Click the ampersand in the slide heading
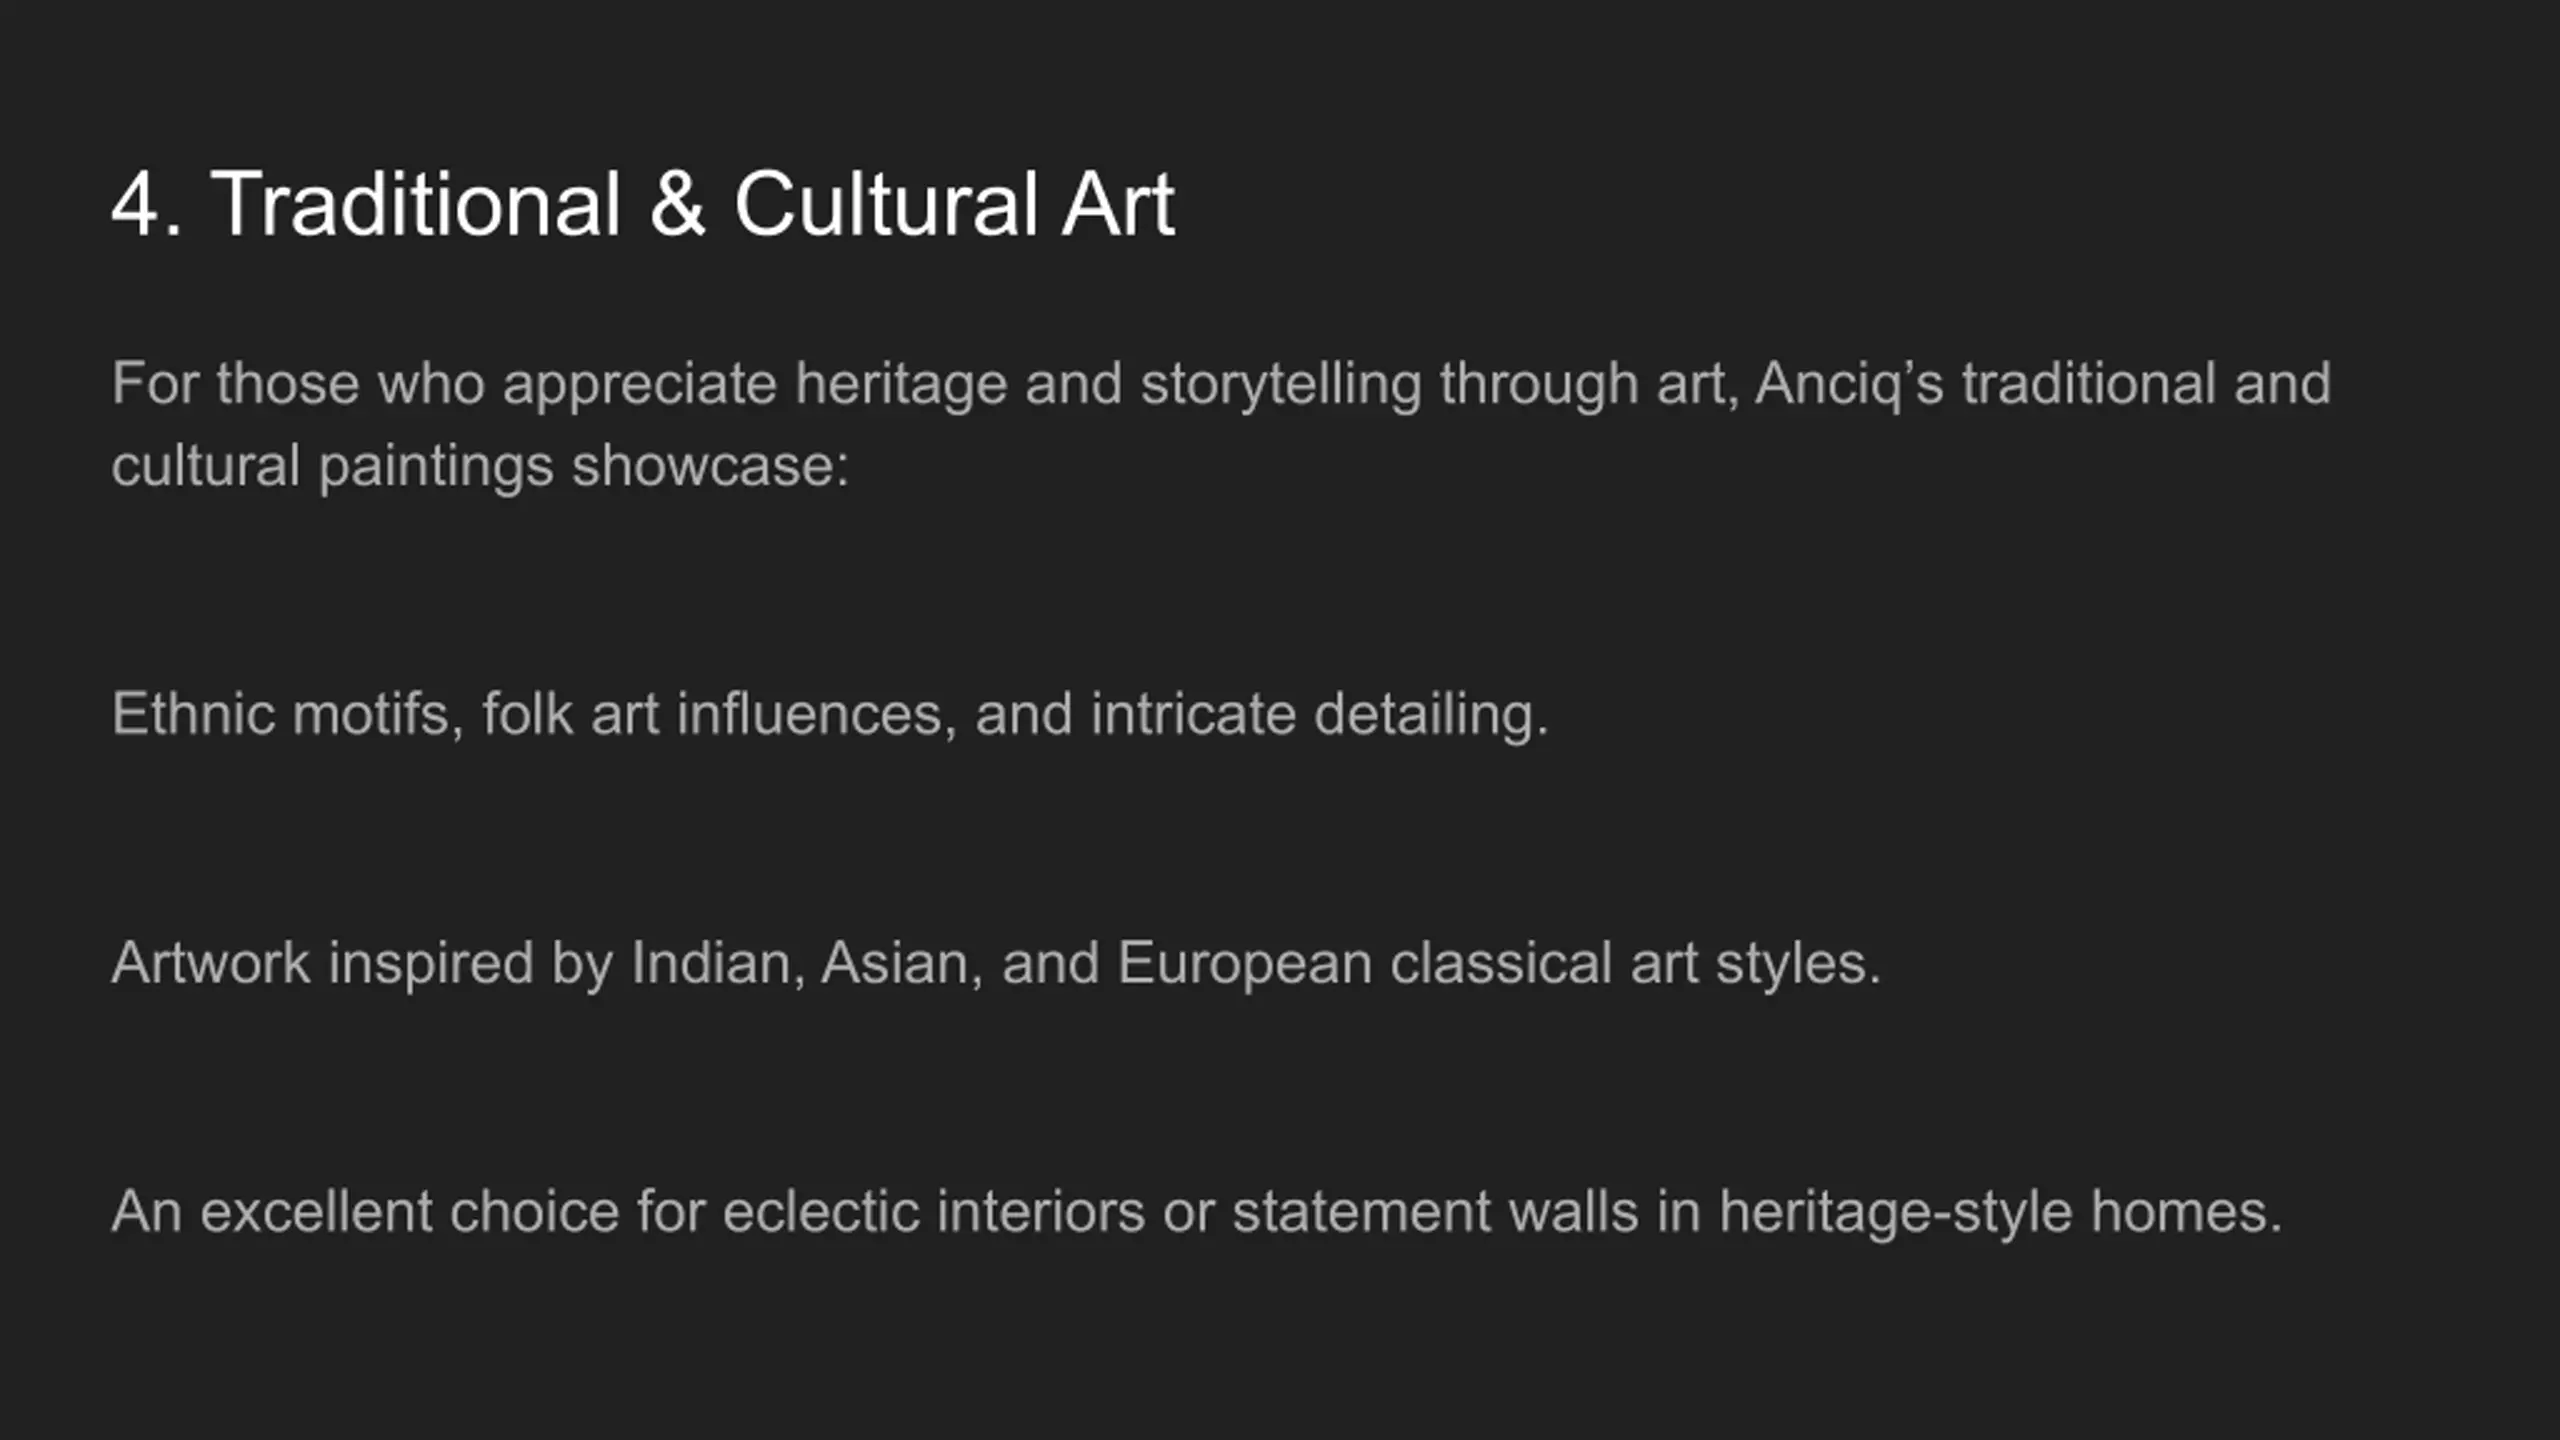2560x1440 pixels. (x=677, y=204)
